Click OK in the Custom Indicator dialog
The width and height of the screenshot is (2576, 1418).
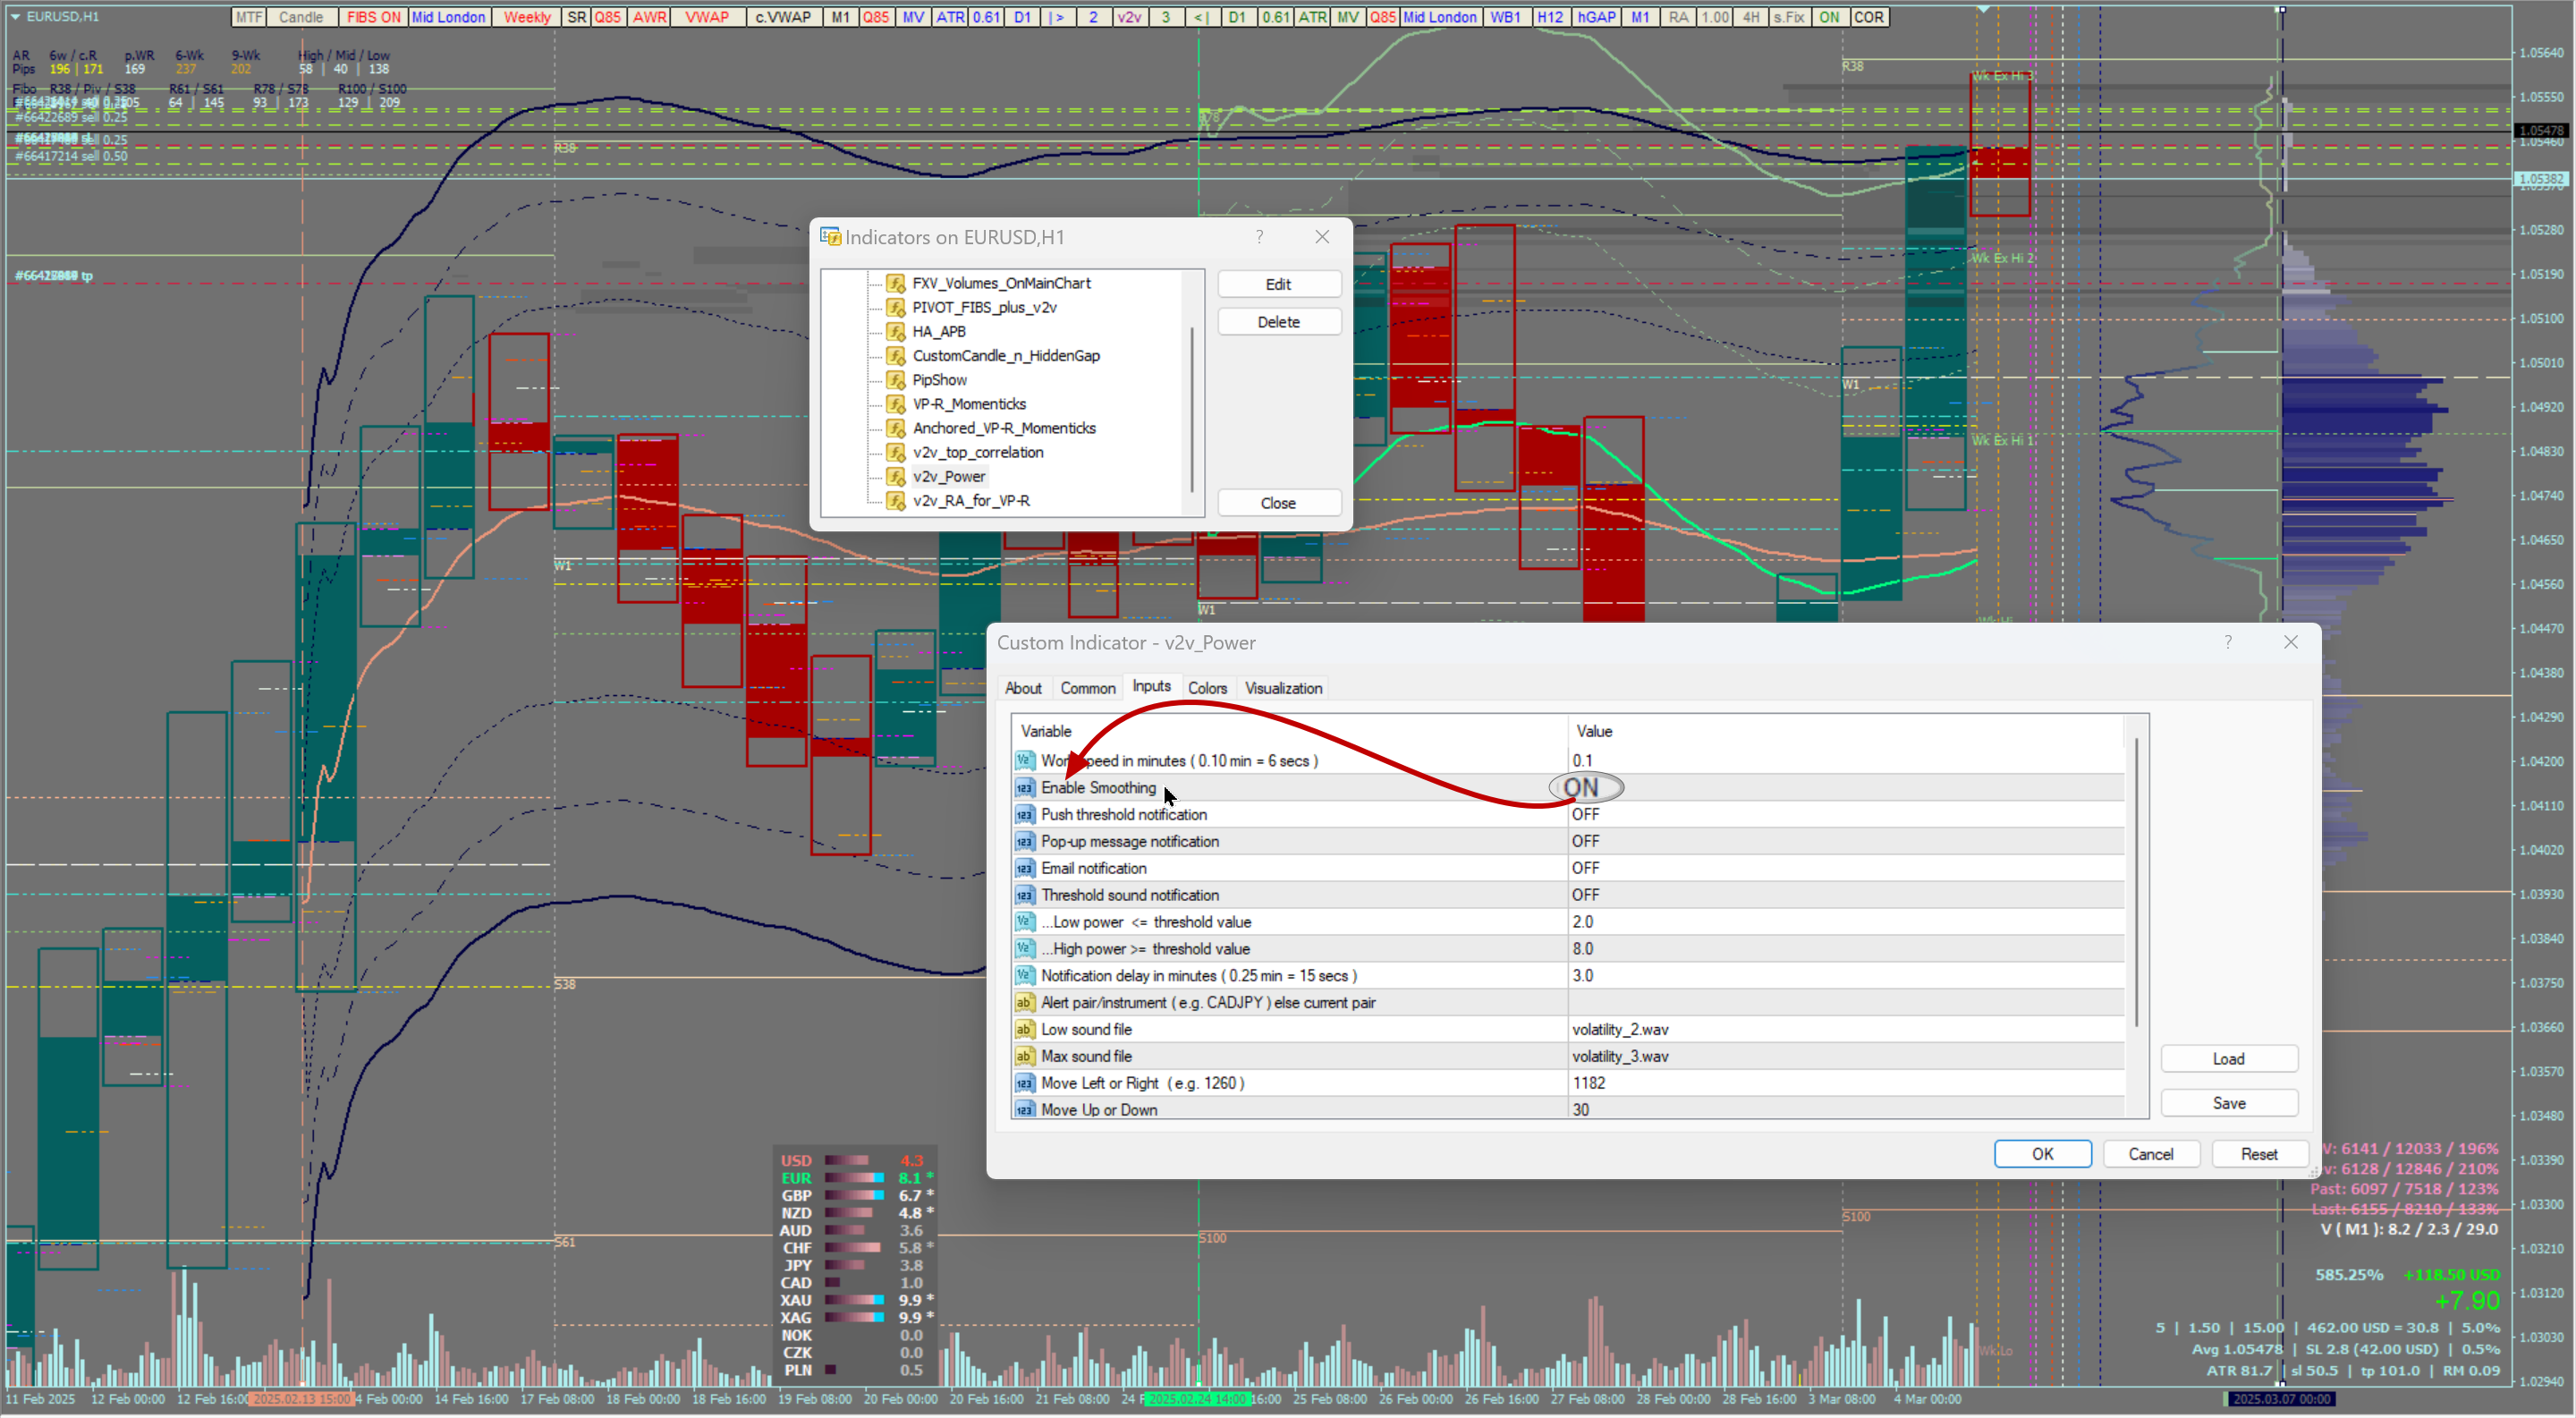click(2042, 1154)
